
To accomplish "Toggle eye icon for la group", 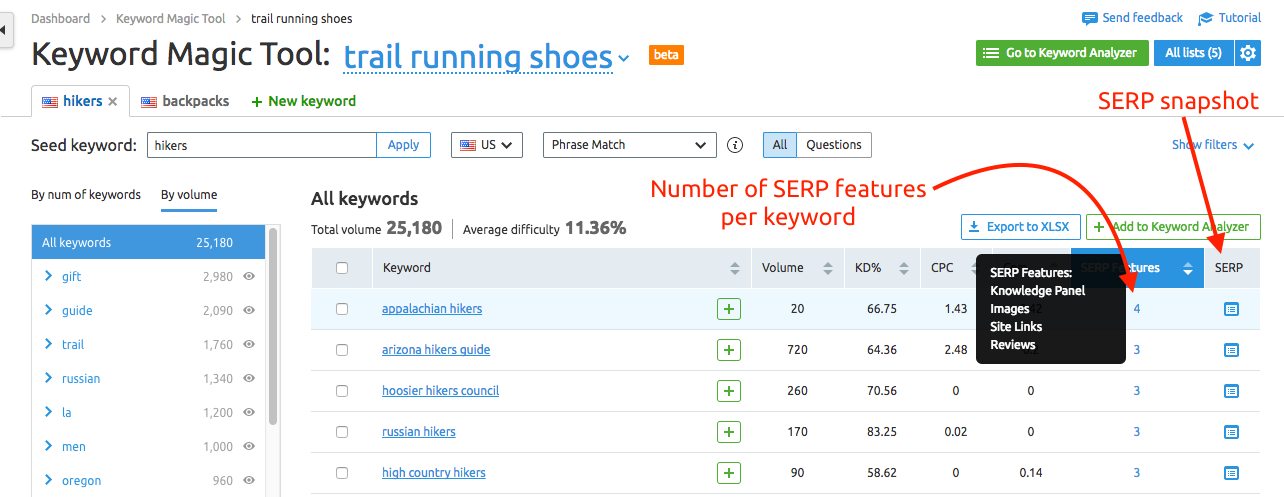I will 249,413.
